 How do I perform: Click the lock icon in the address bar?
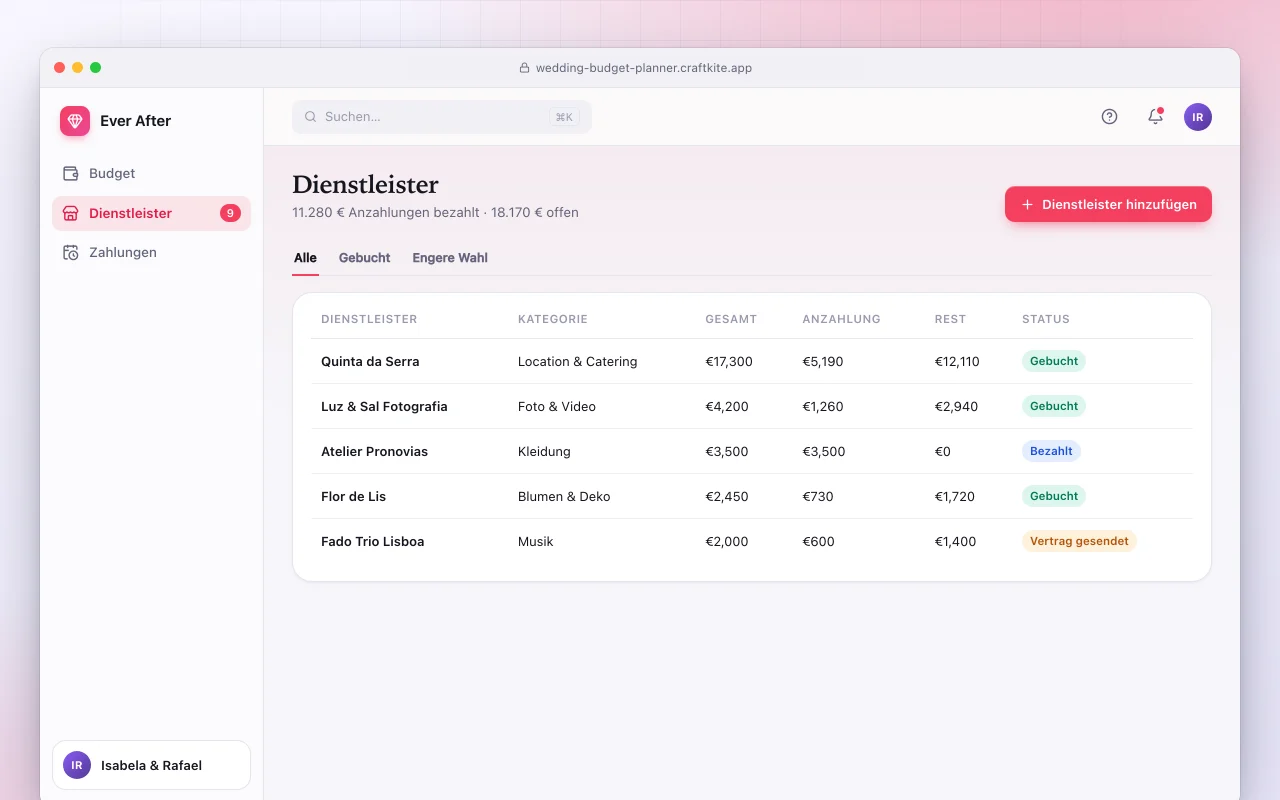pos(524,68)
